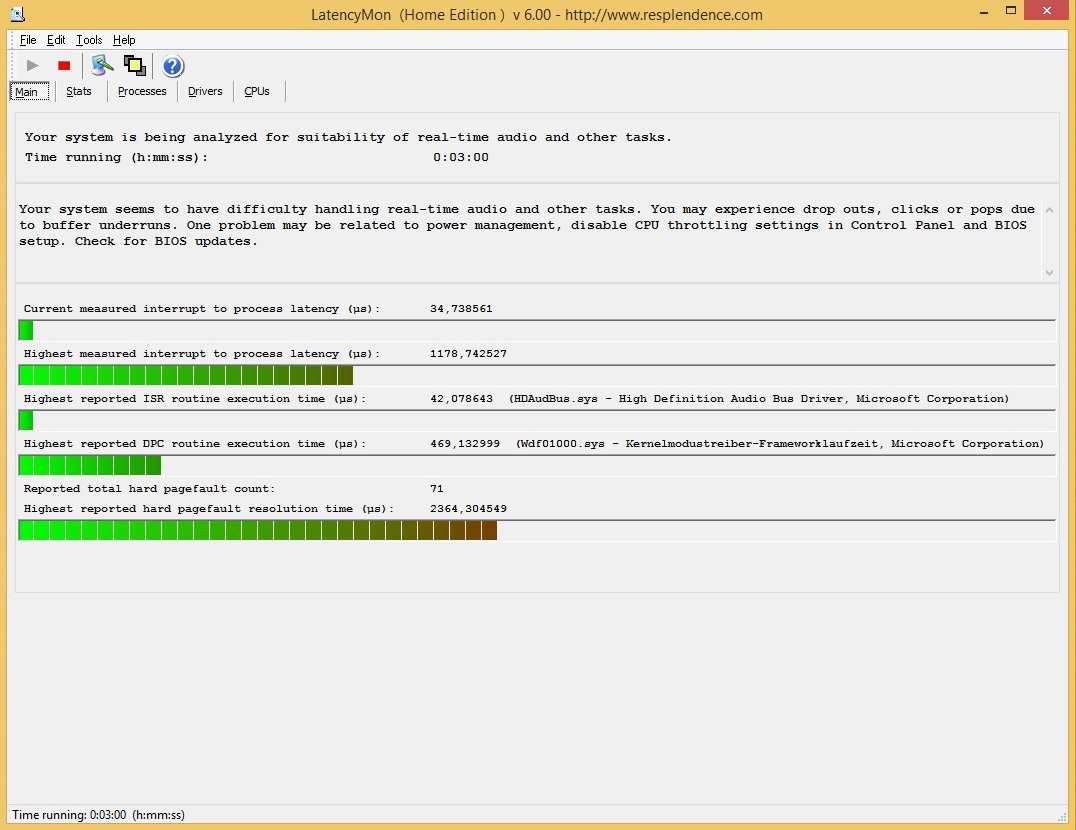Screen dimensions: 1076x830
Task: Stop monitoring with the red square button
Action: click(64, 66)
